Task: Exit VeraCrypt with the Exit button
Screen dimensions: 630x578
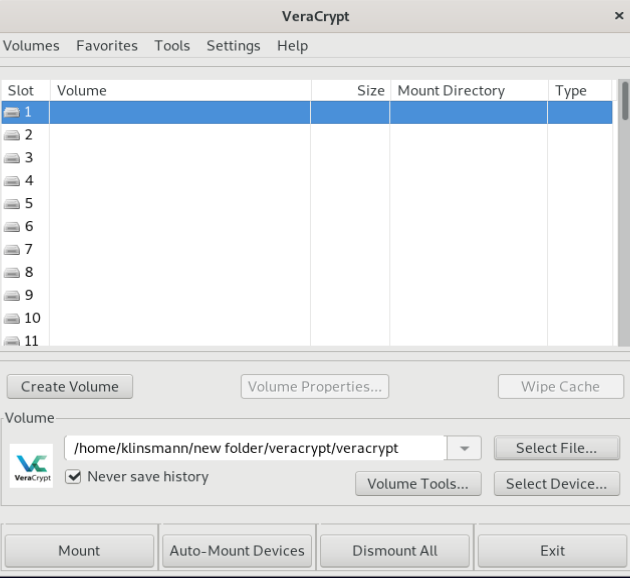Action: [x=552, y=551]
